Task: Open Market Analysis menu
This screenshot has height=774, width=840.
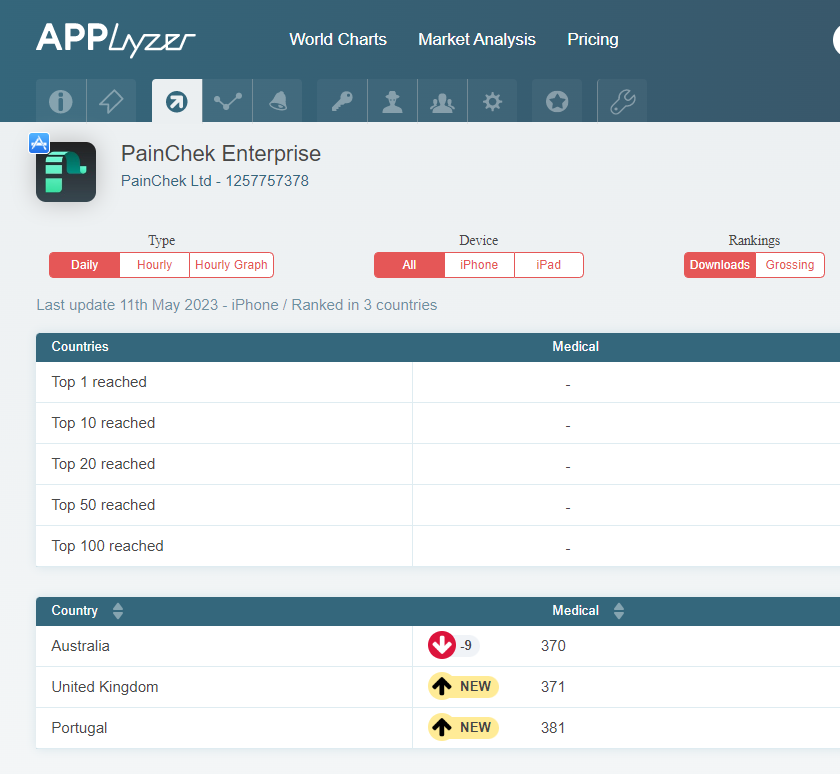Action: 477,39
